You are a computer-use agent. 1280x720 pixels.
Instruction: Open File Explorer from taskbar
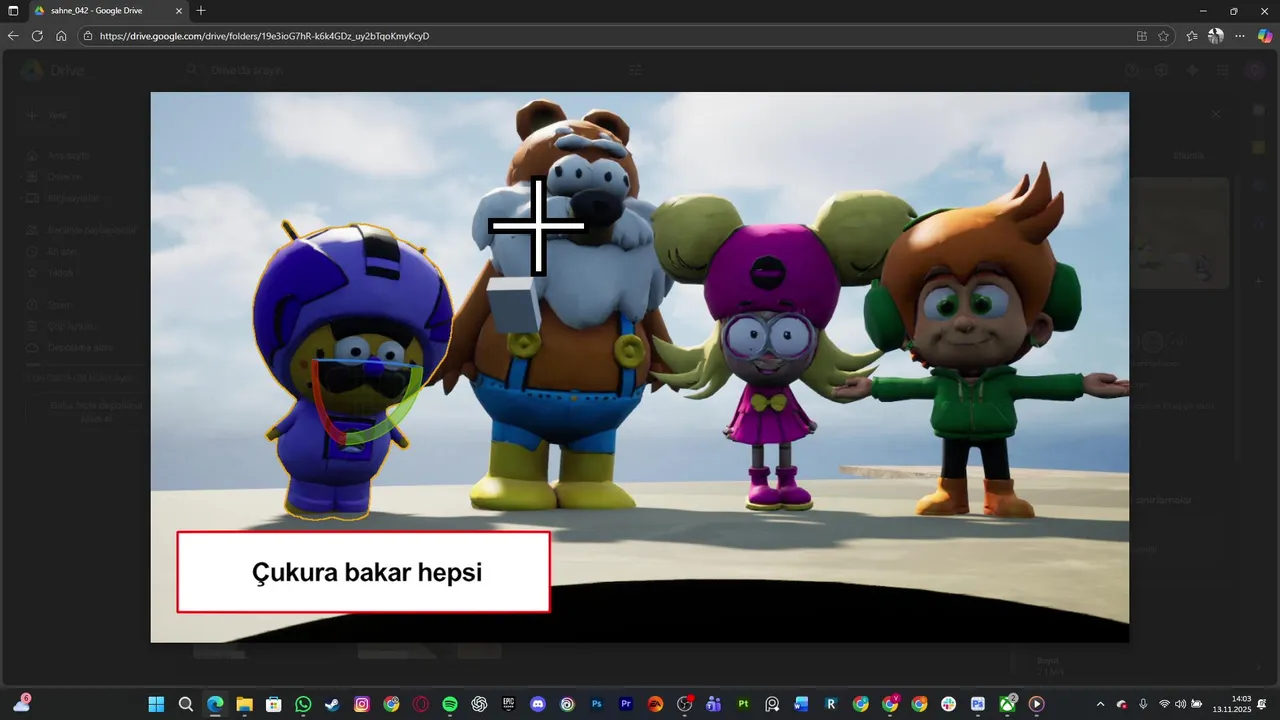point(244,704)
